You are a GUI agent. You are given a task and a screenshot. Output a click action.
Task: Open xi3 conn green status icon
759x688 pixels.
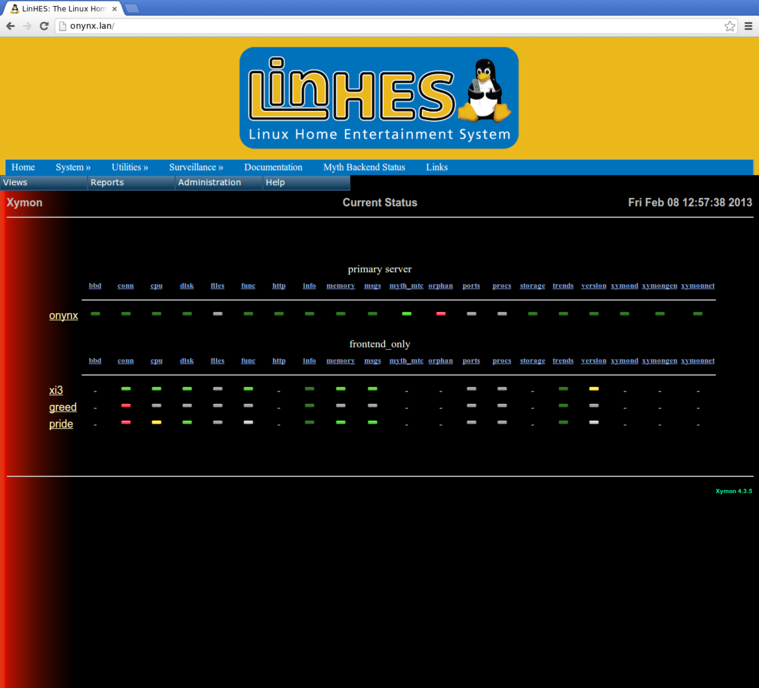click(126, 389)
